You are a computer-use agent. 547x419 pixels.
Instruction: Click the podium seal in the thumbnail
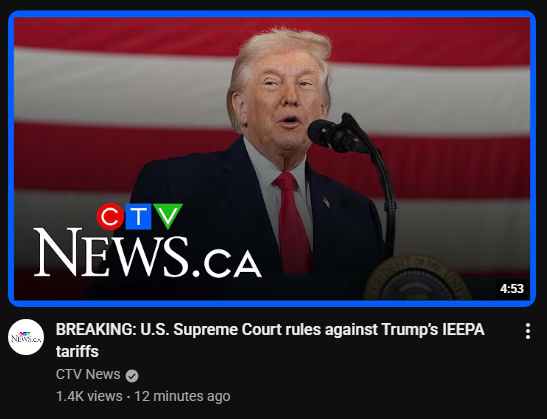click(x=417, y=278)
